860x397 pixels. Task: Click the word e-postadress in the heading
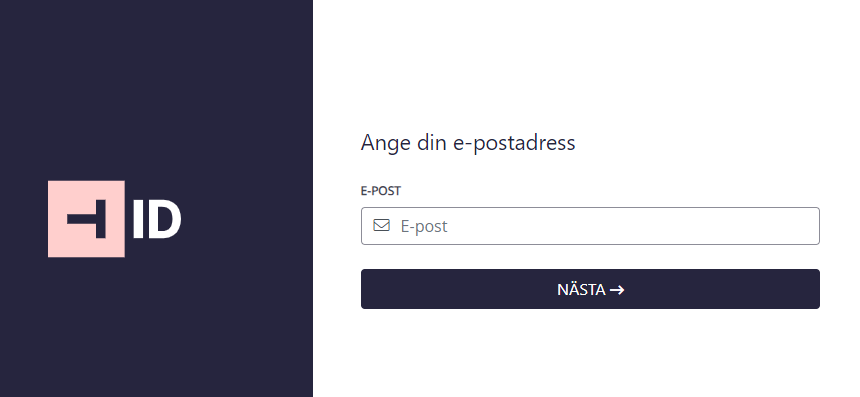(x=514, y=144)
